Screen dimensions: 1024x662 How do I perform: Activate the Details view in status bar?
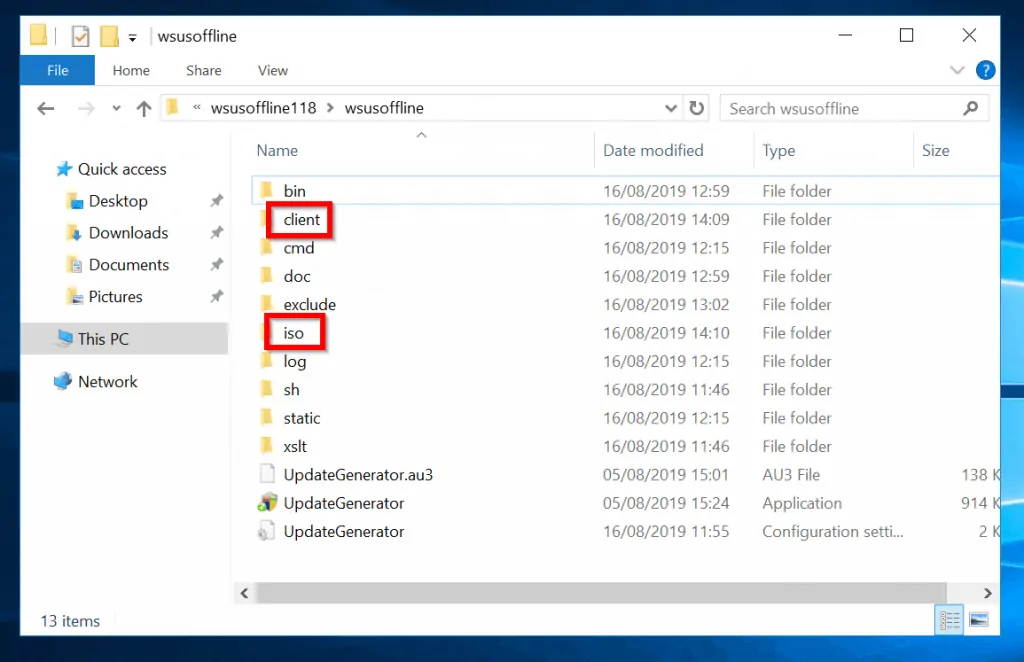pyautogui.click(x=949, y=619)
